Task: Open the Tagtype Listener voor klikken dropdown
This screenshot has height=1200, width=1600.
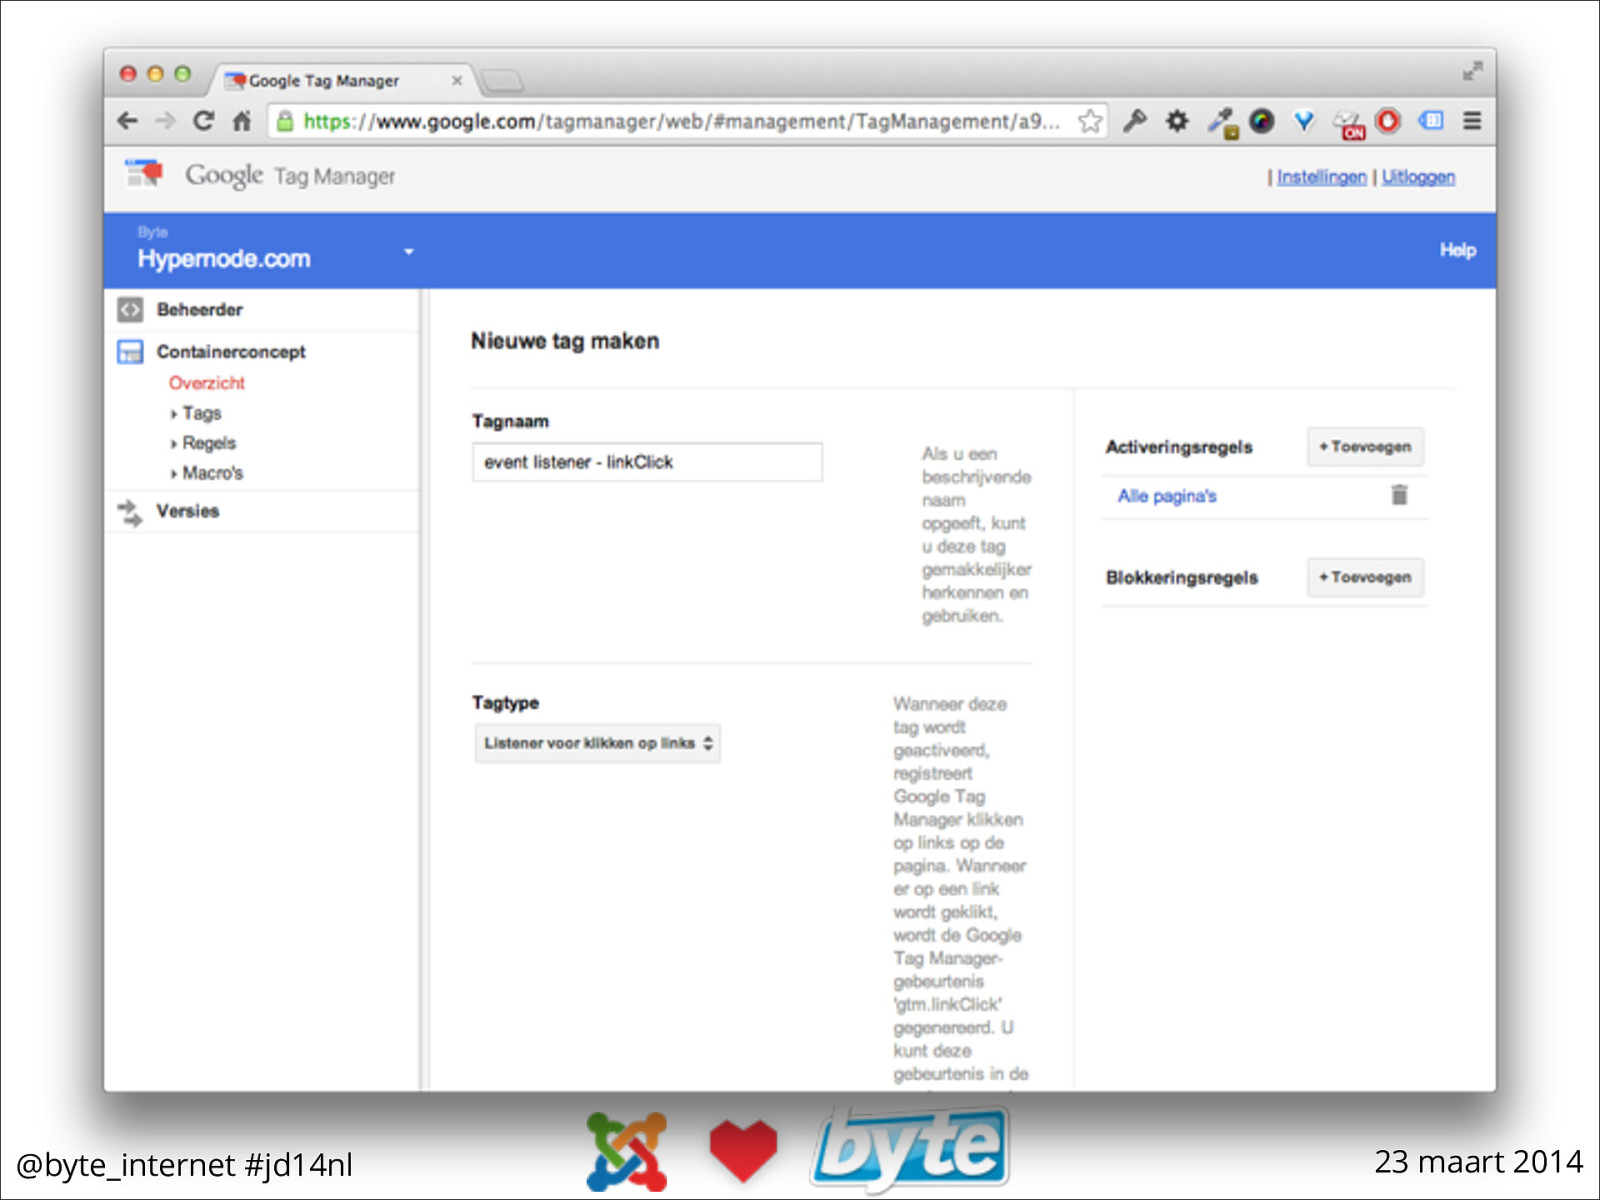Action: (x=597, y=743)
